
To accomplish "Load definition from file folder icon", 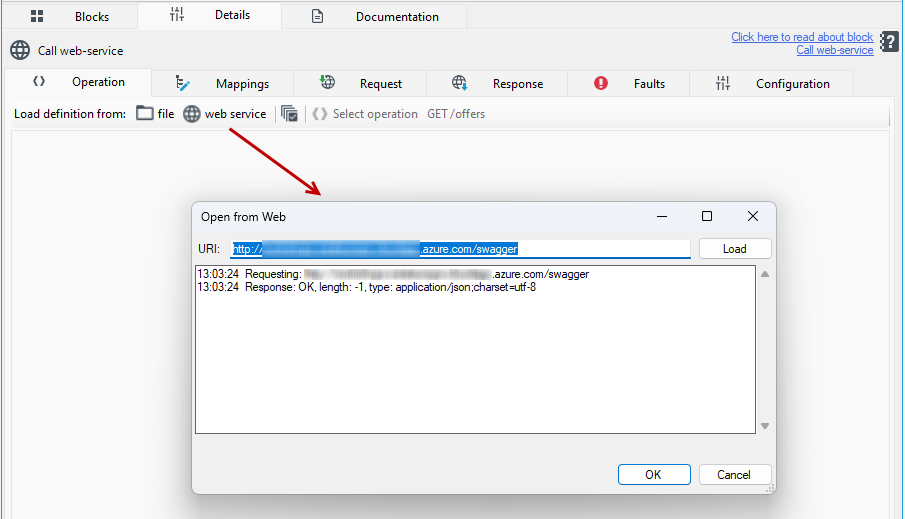I will point(145,113).
